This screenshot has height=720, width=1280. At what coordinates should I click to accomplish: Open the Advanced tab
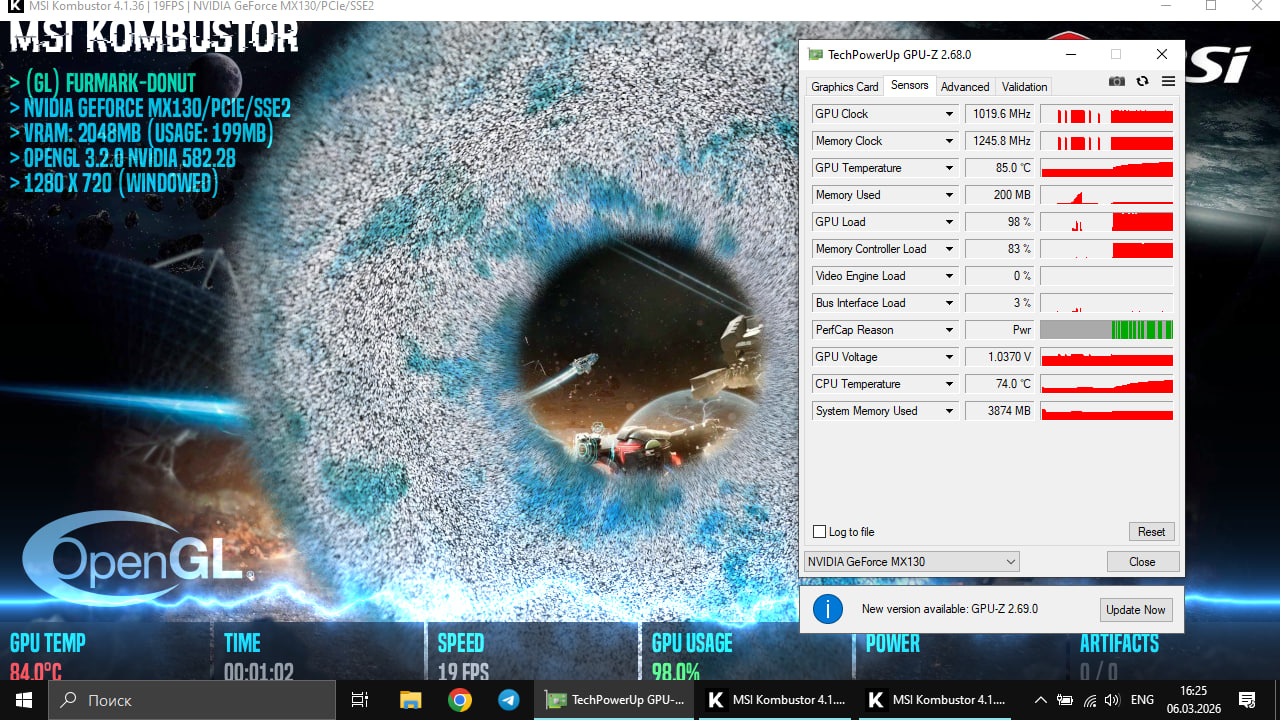click(965, 87)
